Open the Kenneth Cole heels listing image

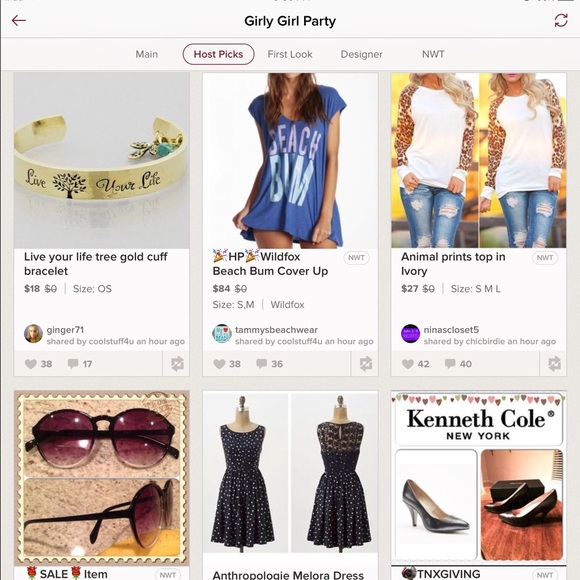tap(479, 478)
